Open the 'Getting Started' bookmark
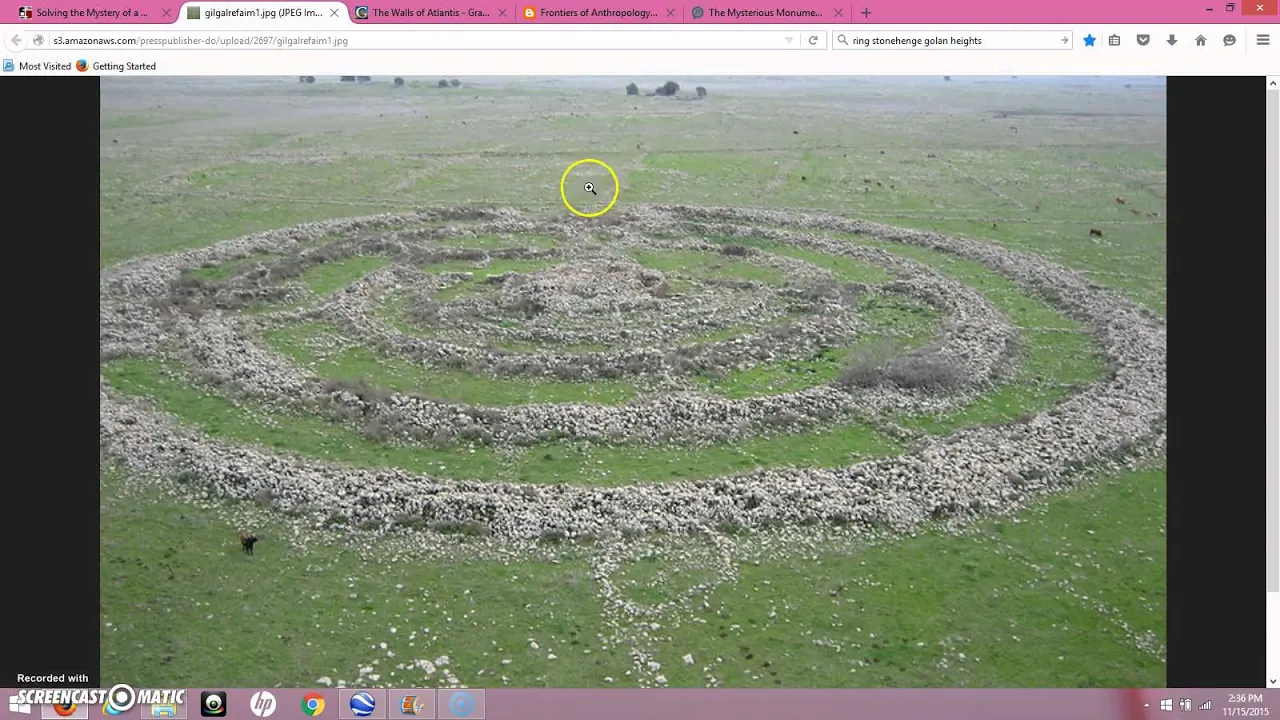Image resolution: width=1280 pixels, height=720 pixels. tap(116, 66)
